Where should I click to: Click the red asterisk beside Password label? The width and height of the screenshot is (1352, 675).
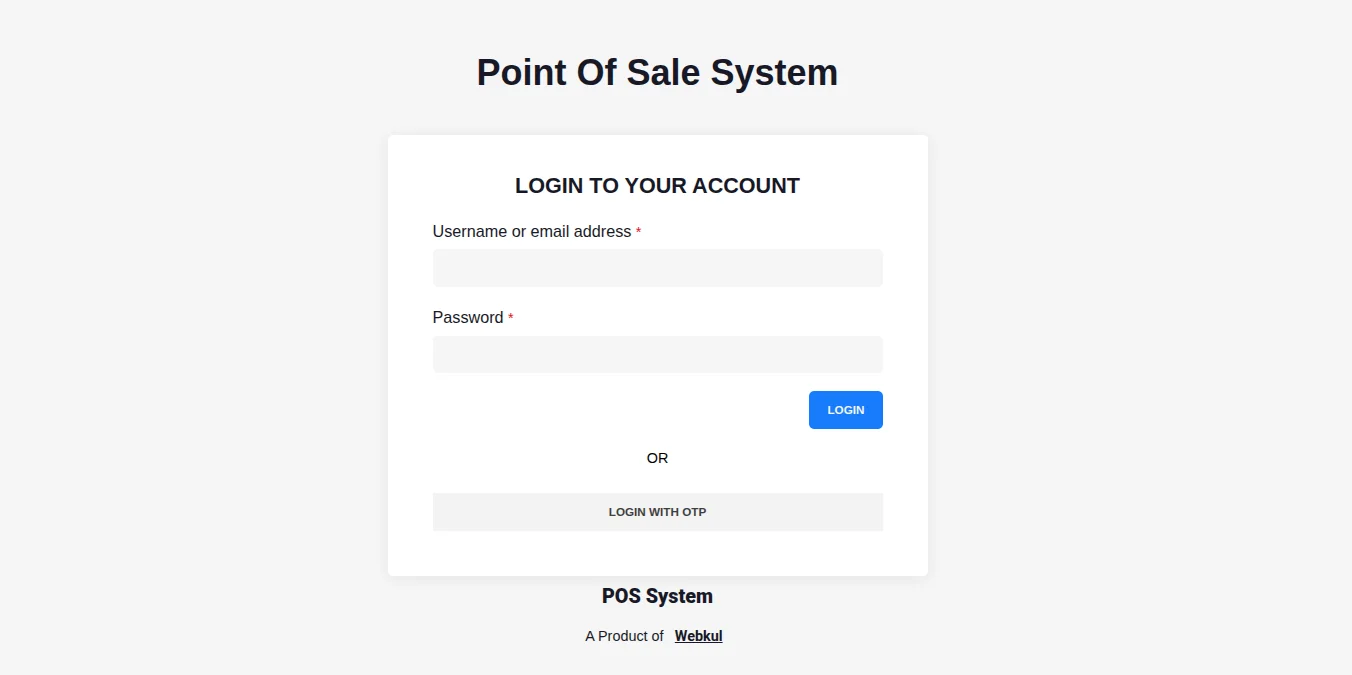coord(511,317)
